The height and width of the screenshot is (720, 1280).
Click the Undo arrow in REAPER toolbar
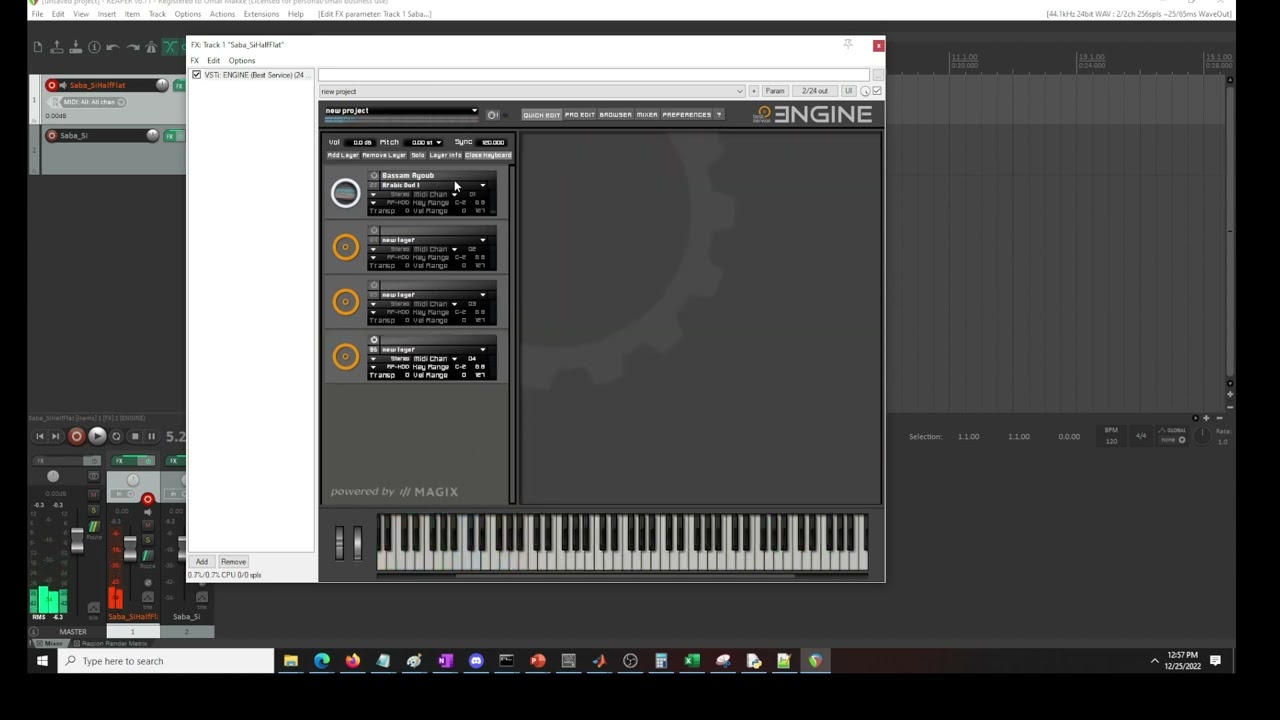point(113,47)
